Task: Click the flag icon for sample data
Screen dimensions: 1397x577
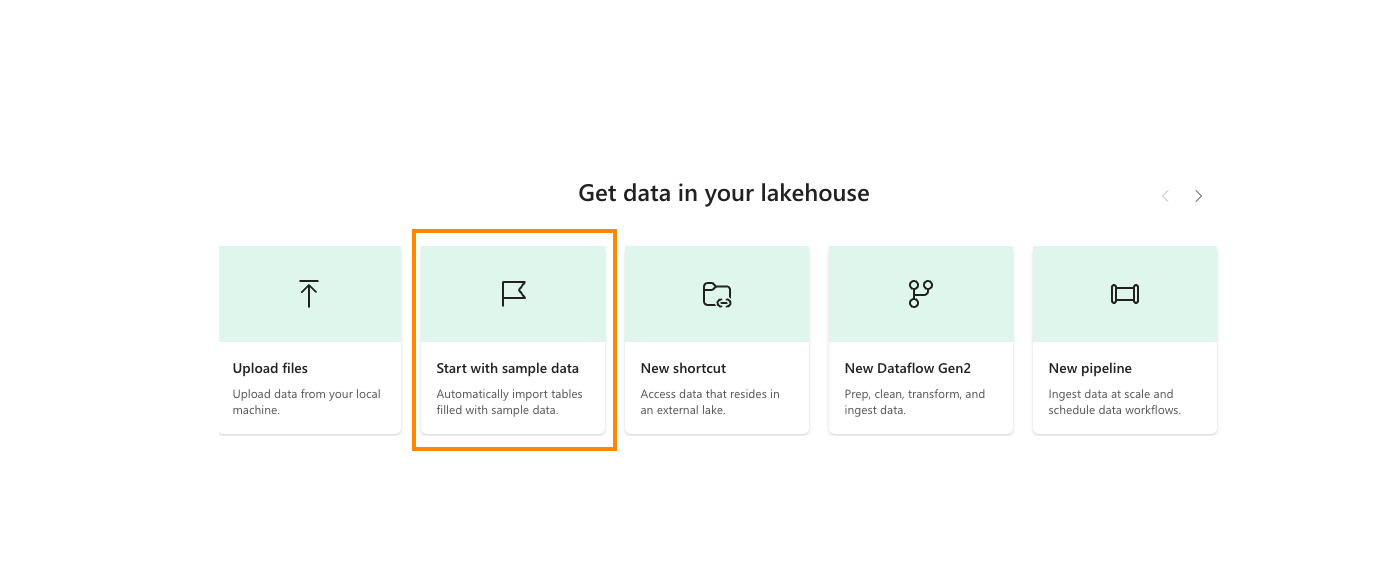Action: click(513, 294)
